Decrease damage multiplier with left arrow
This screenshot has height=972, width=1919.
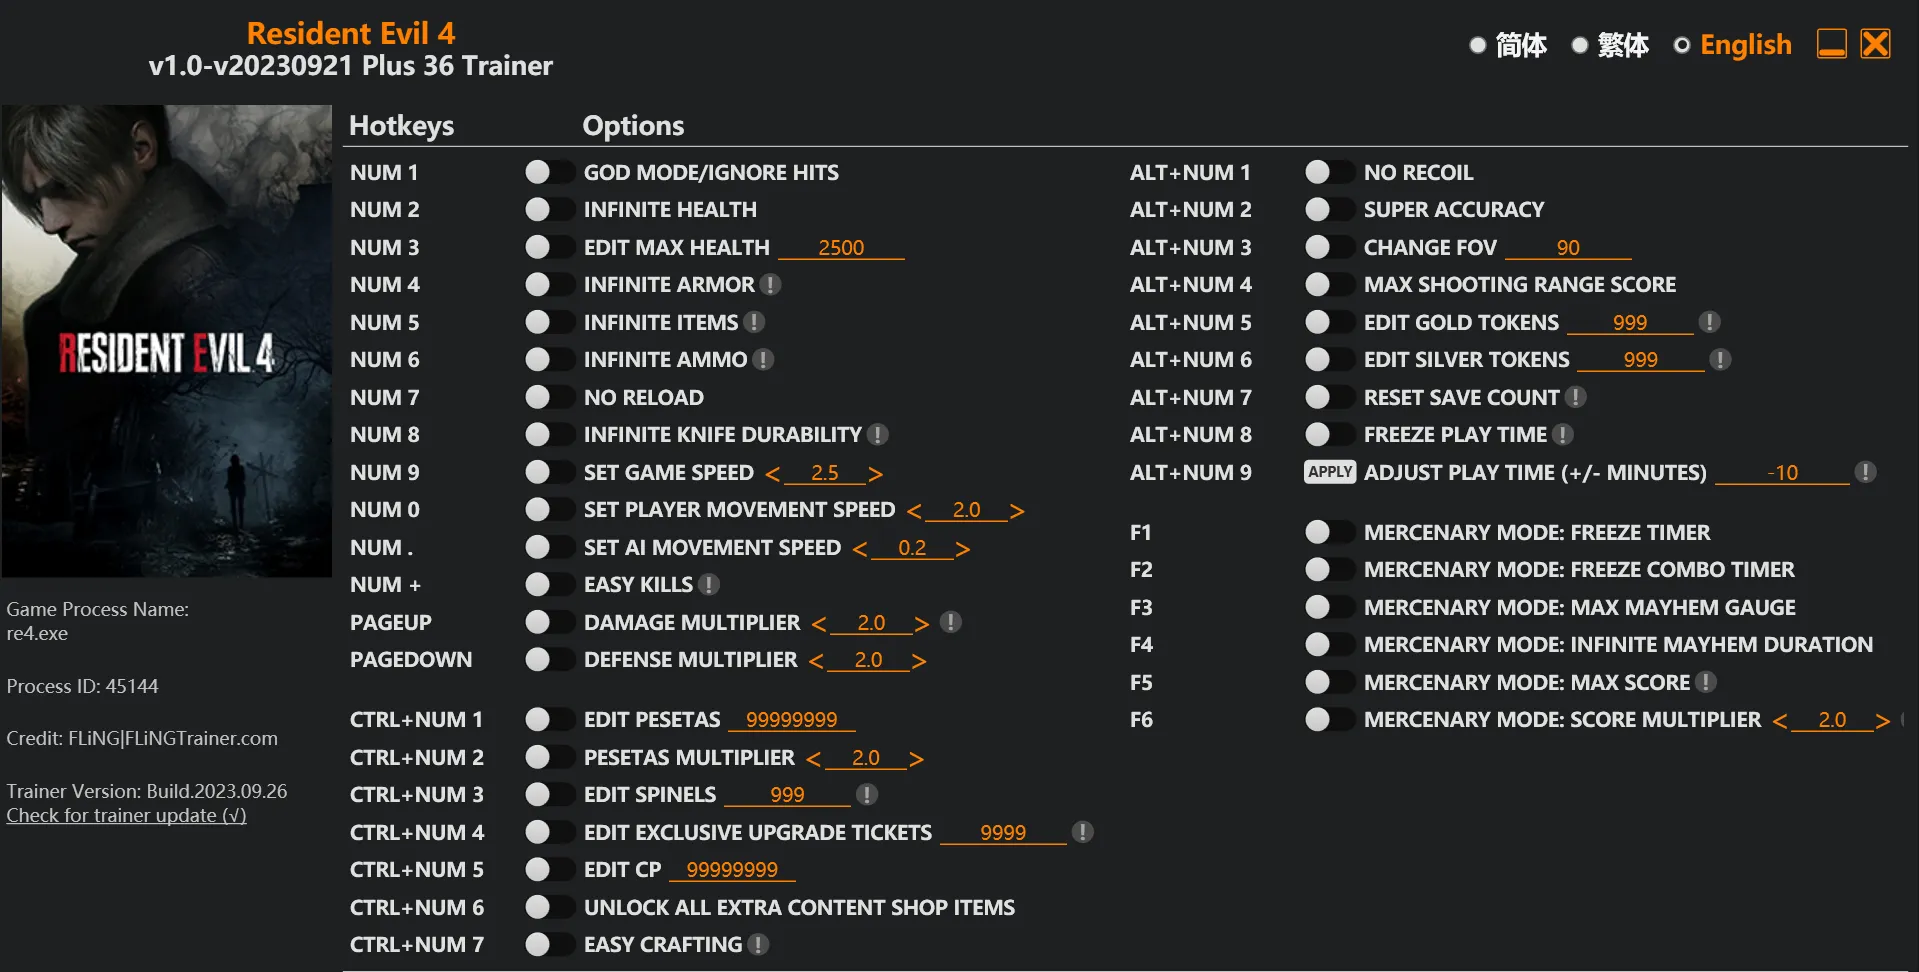point(819,624)
